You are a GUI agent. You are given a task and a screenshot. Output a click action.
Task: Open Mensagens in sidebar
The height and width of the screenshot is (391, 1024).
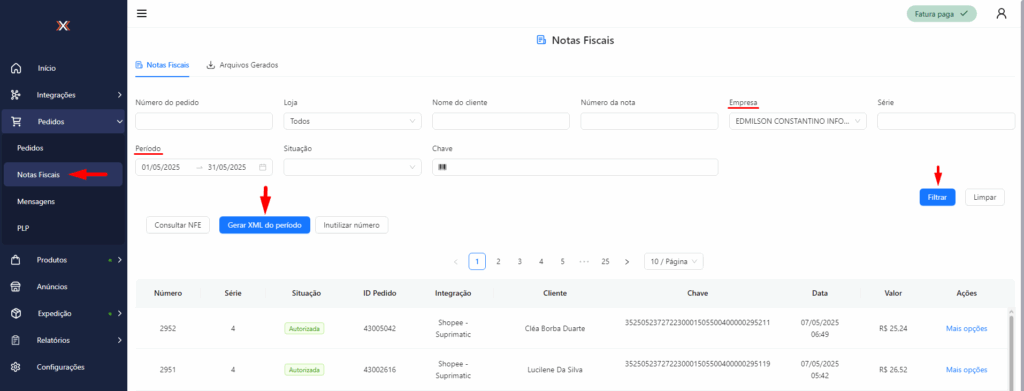pyautogui.click(x=36, y=202)
